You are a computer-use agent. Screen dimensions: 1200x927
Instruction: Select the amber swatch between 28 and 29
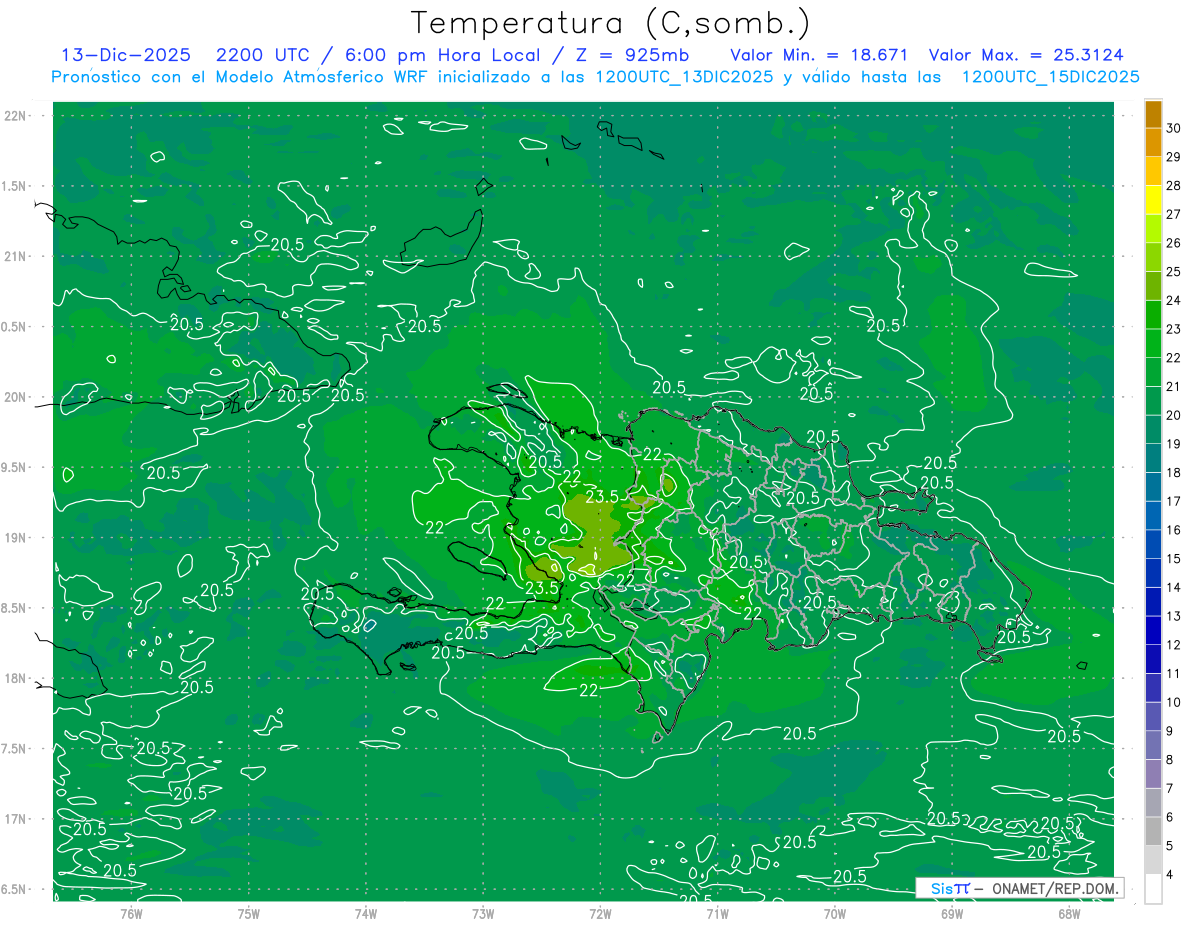click(x=1153, y=171)
